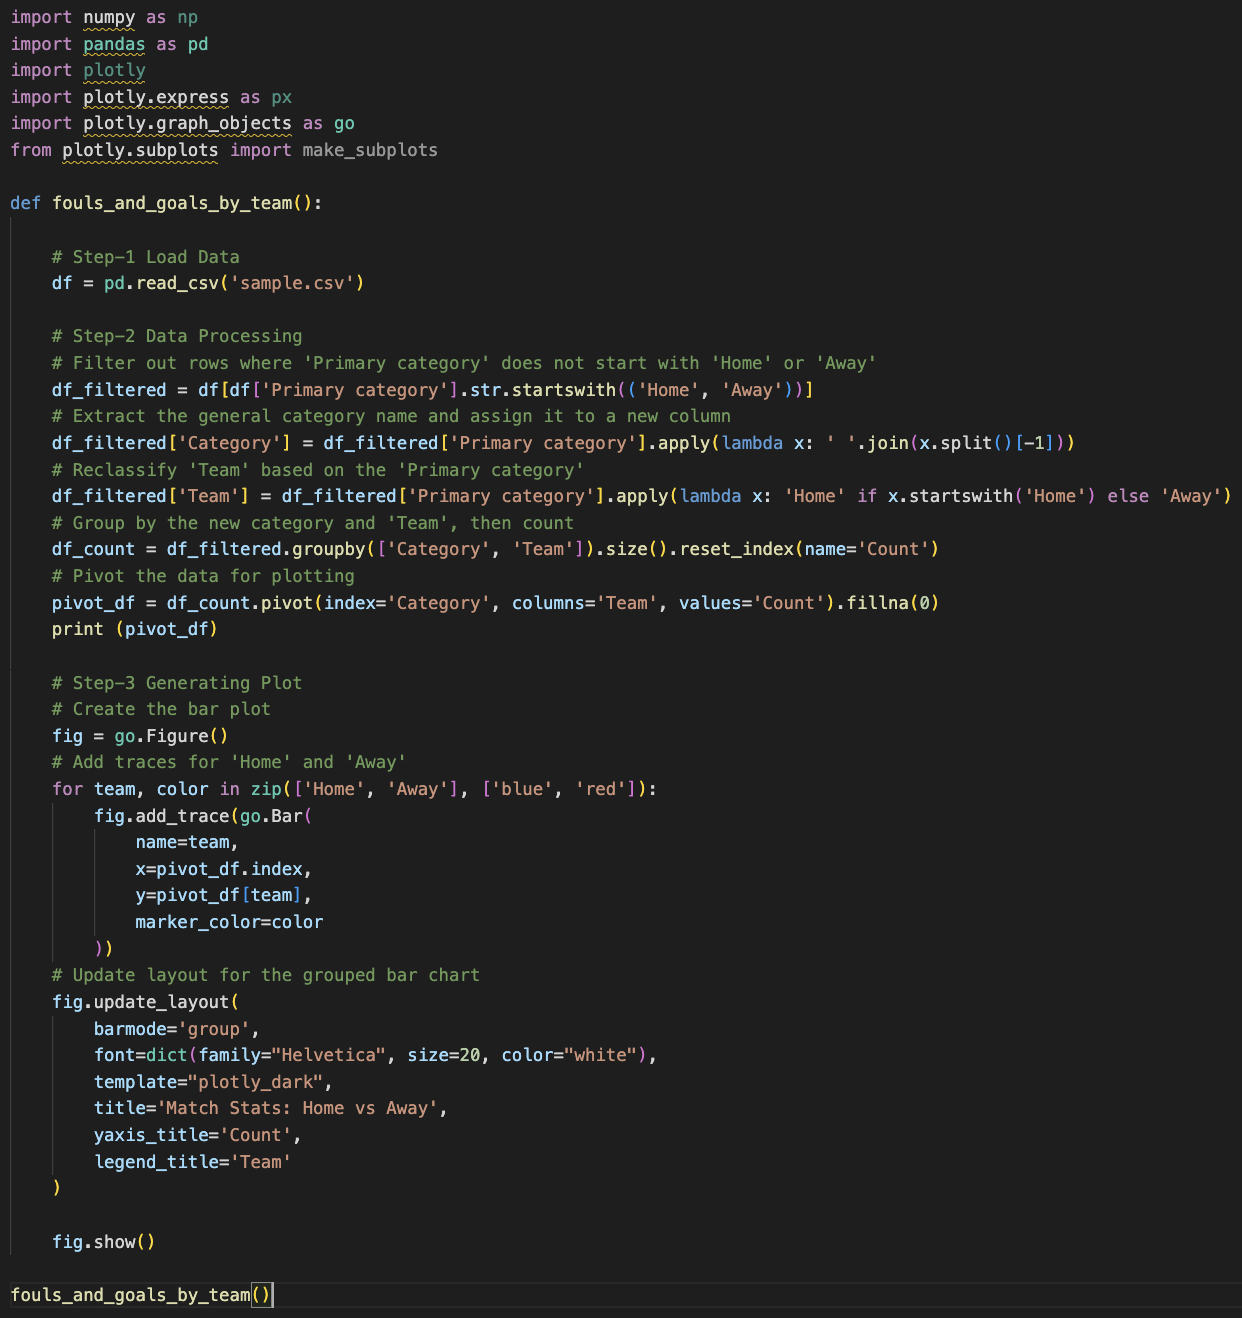1242x1318 pixels.
Task: Click the 'Match Stats: Home vs Away' title string
Action: 296,1108
